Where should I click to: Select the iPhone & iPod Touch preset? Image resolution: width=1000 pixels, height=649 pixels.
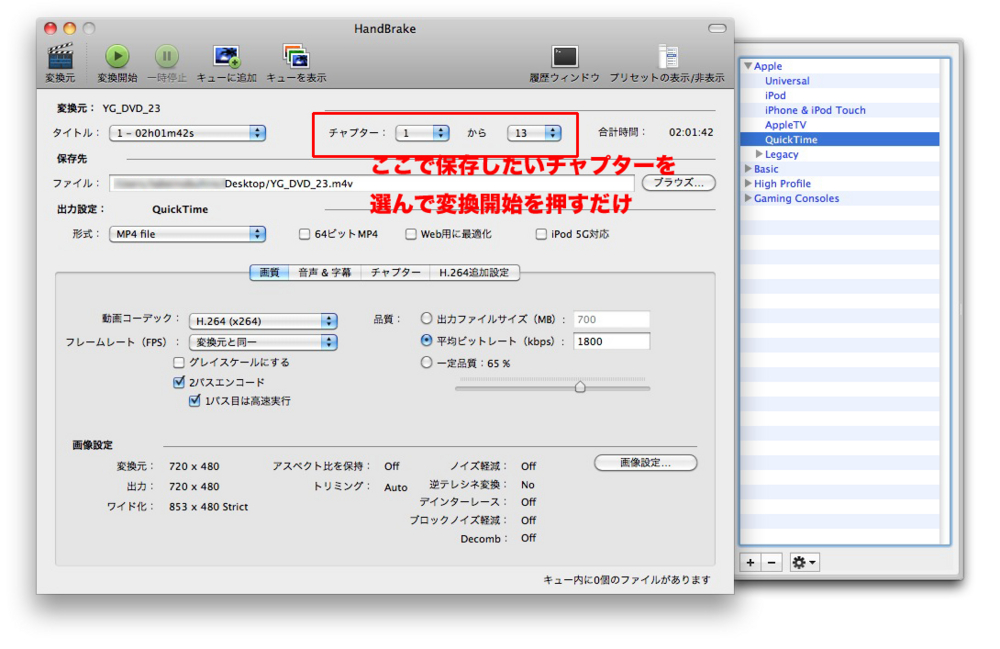click(x=815, y=110)
